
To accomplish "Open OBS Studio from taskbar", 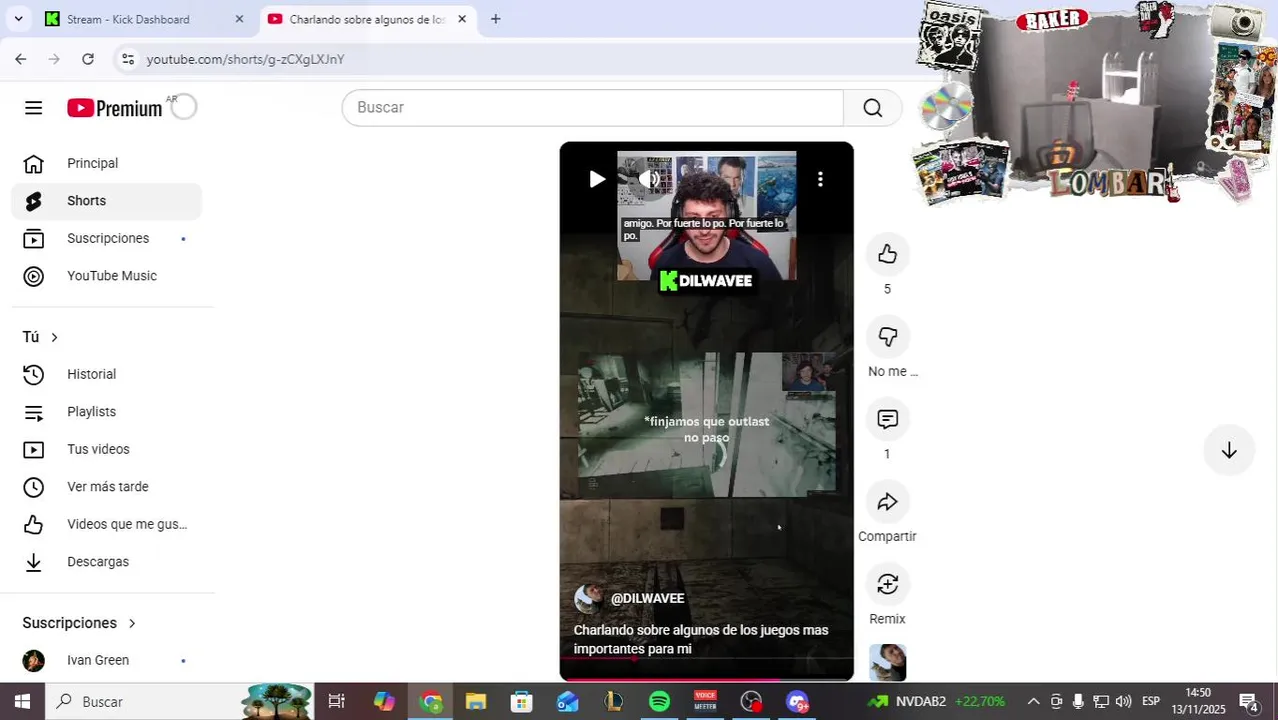I will point(751,702).
